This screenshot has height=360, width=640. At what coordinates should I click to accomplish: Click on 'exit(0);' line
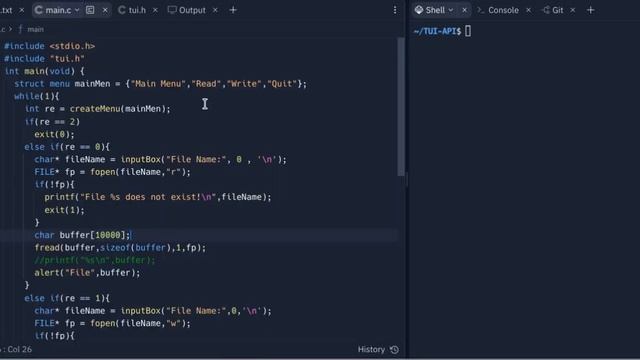click(x=55, y=134)
